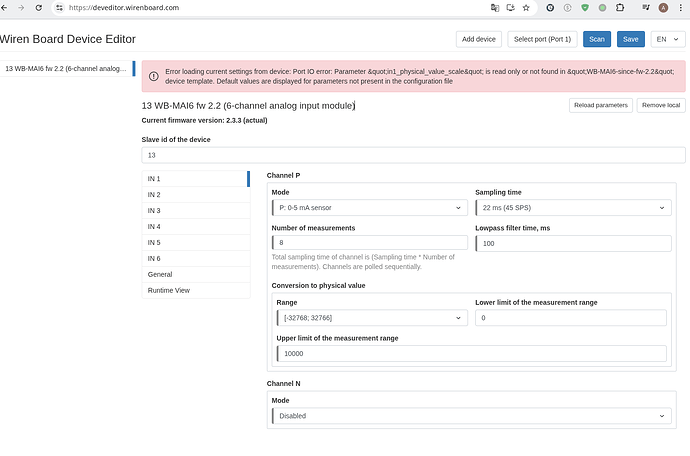Open the Channel N Mode dropdown
The width and height of the screenshot is (690, 456).
coord(472,416)
